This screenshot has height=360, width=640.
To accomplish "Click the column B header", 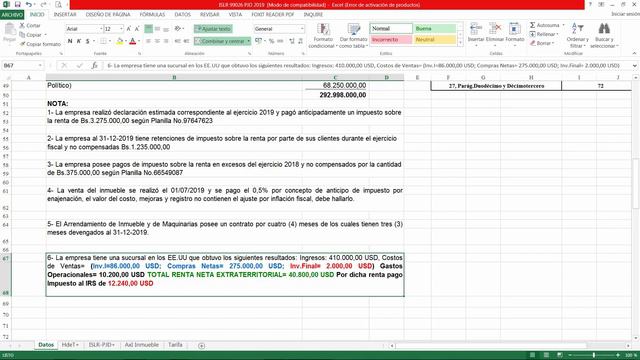I will pos(174,77).
